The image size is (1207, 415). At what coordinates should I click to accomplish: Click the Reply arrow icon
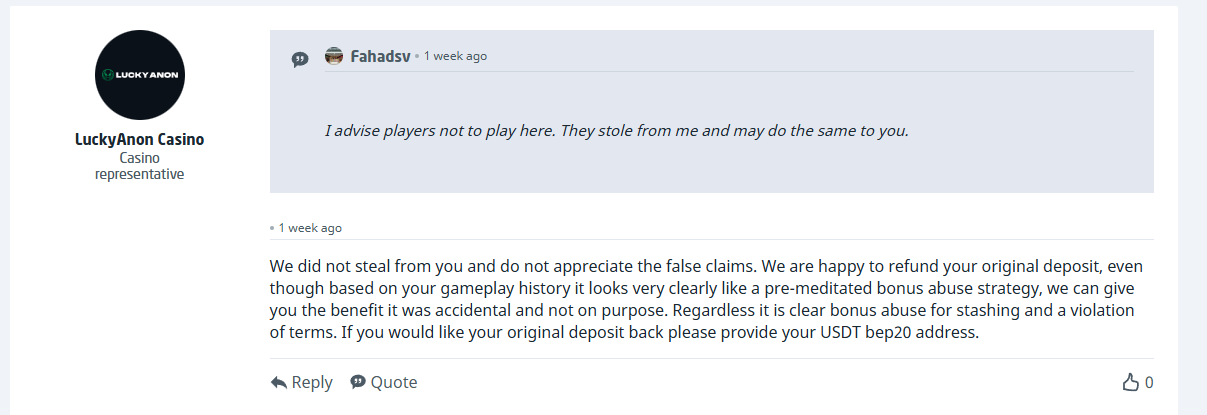(279, 382)
